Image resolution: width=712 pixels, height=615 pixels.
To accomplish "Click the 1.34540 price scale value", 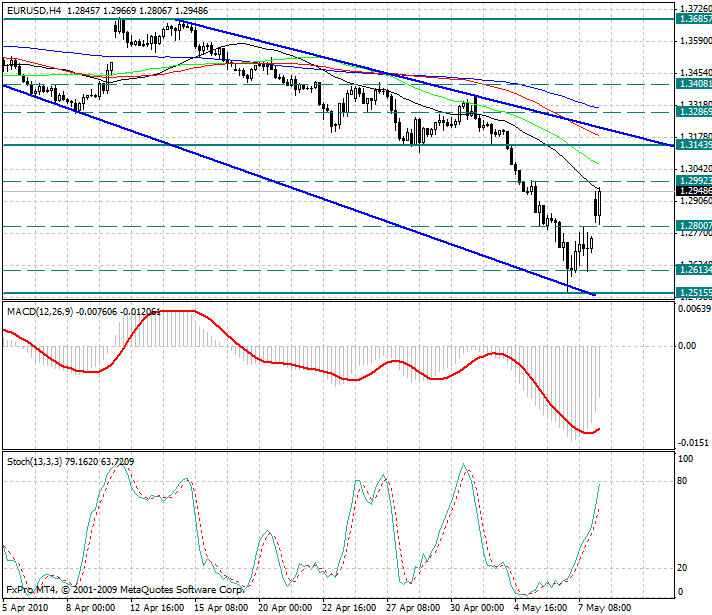I will (696, 73).
